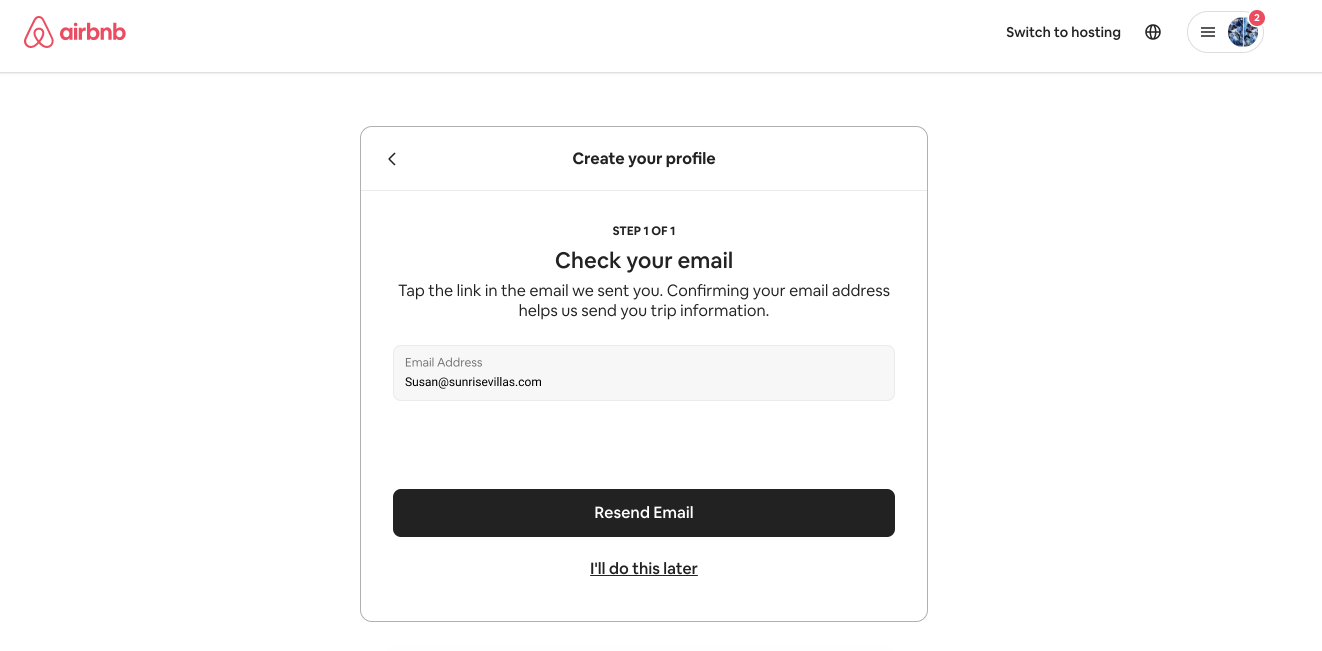Open the globe language selector

click(x=1153, y=32)
